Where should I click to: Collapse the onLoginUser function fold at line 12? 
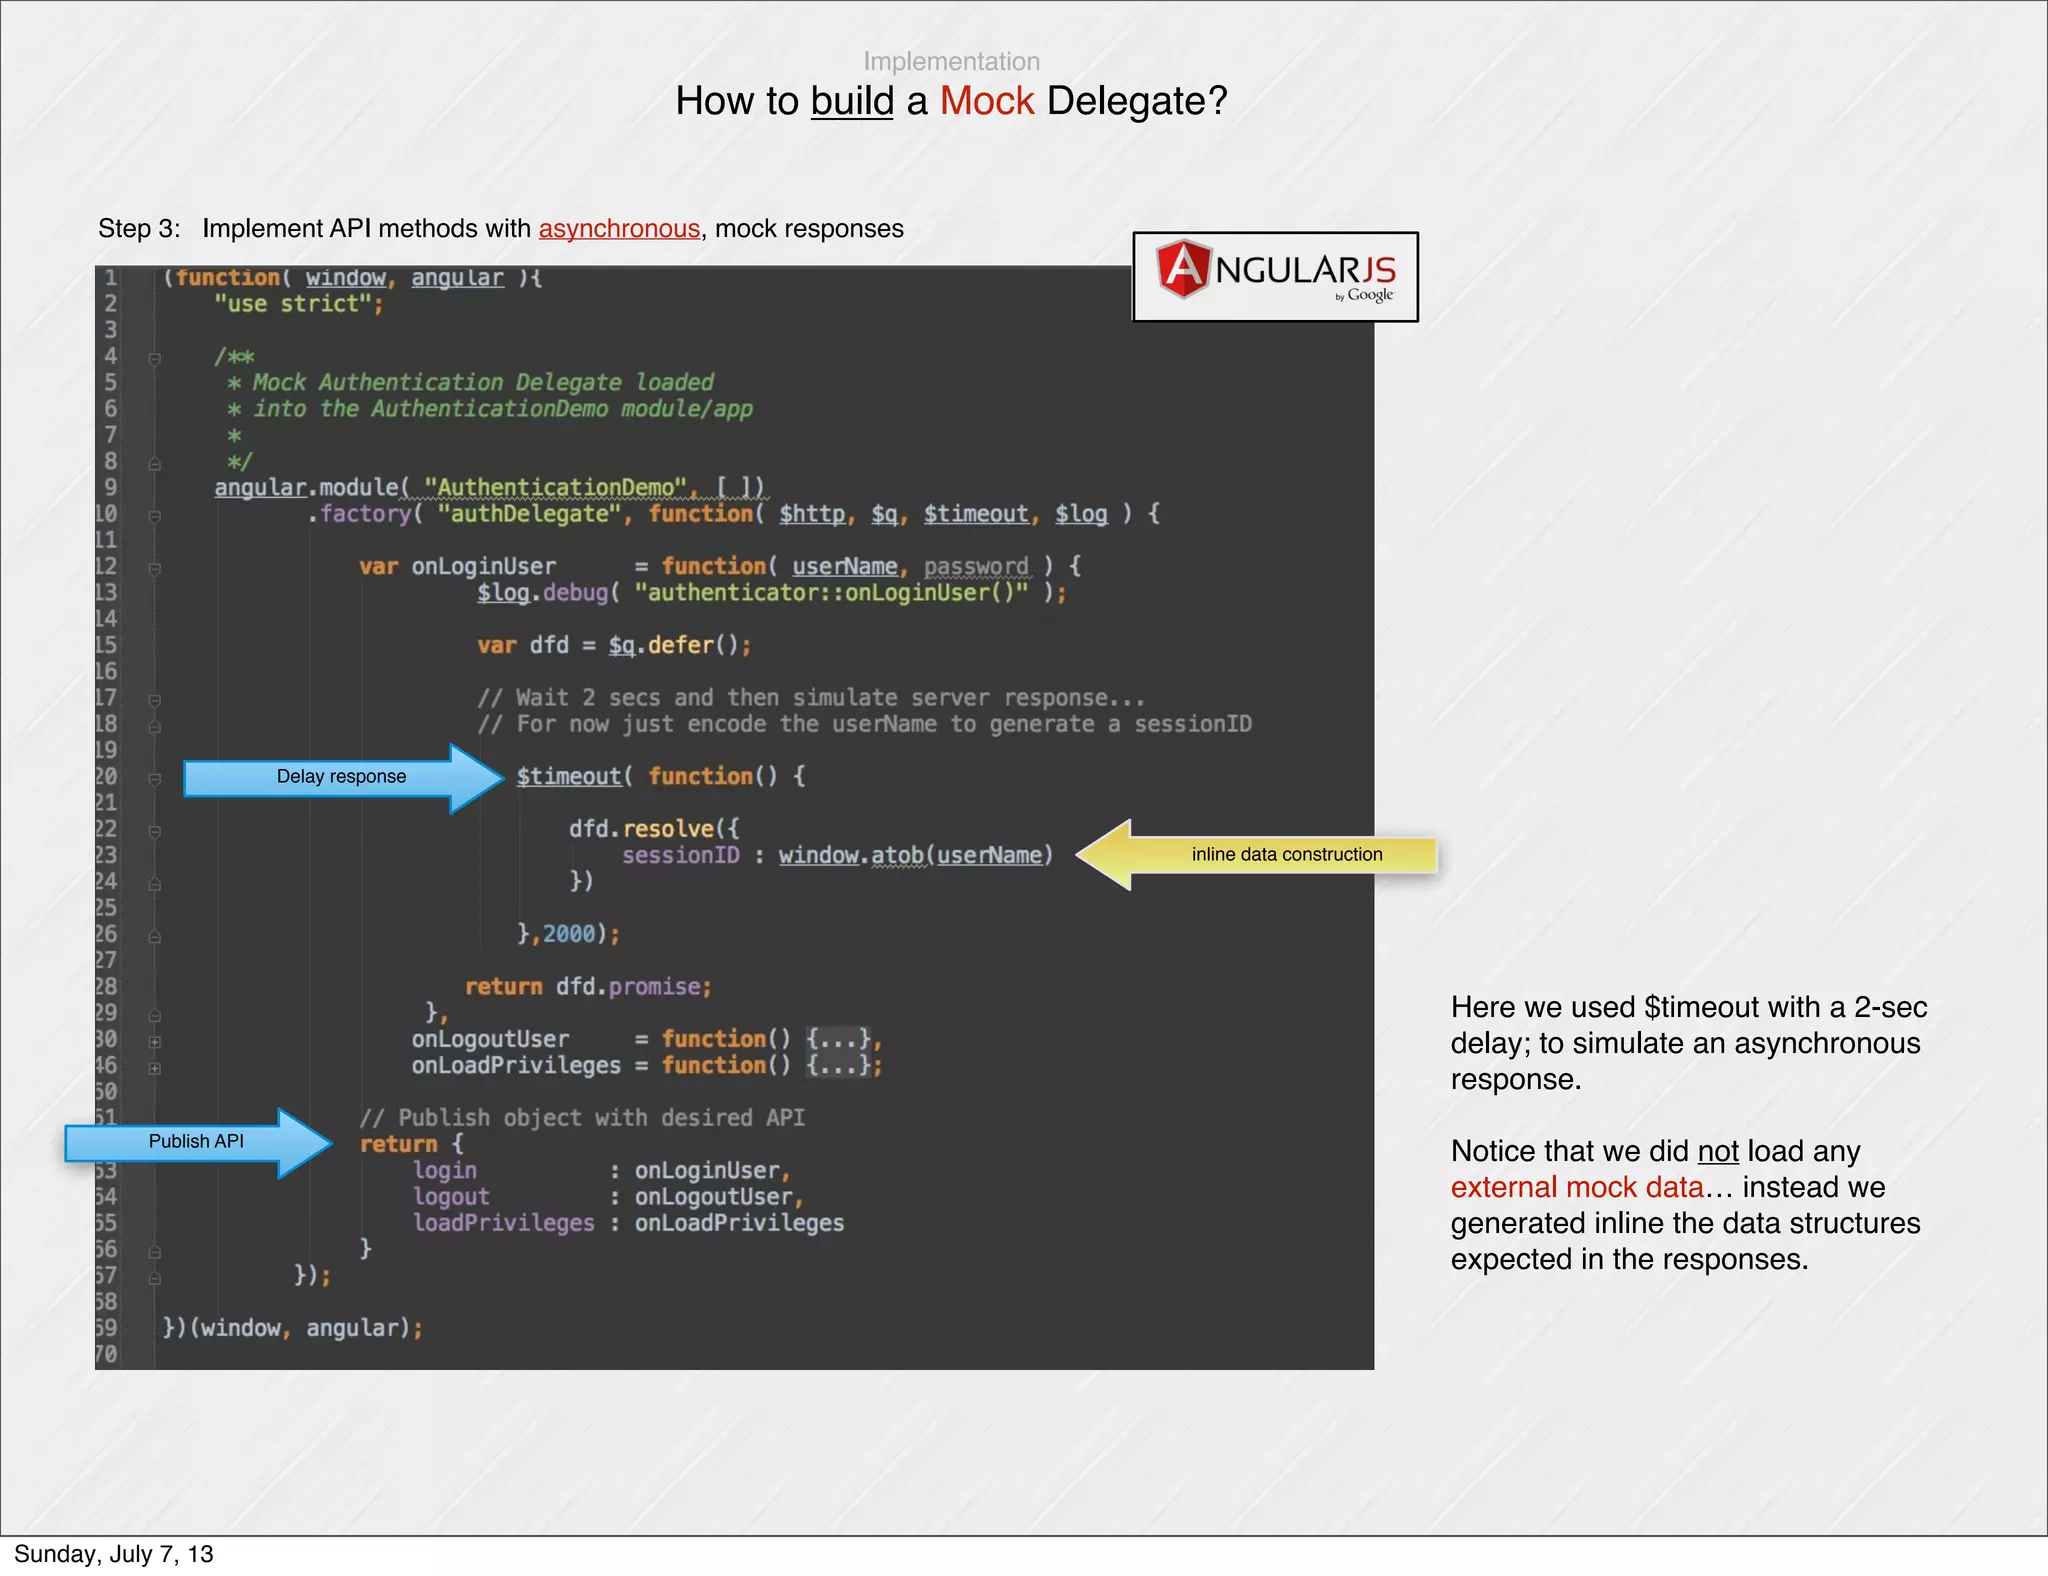[155, 569]
